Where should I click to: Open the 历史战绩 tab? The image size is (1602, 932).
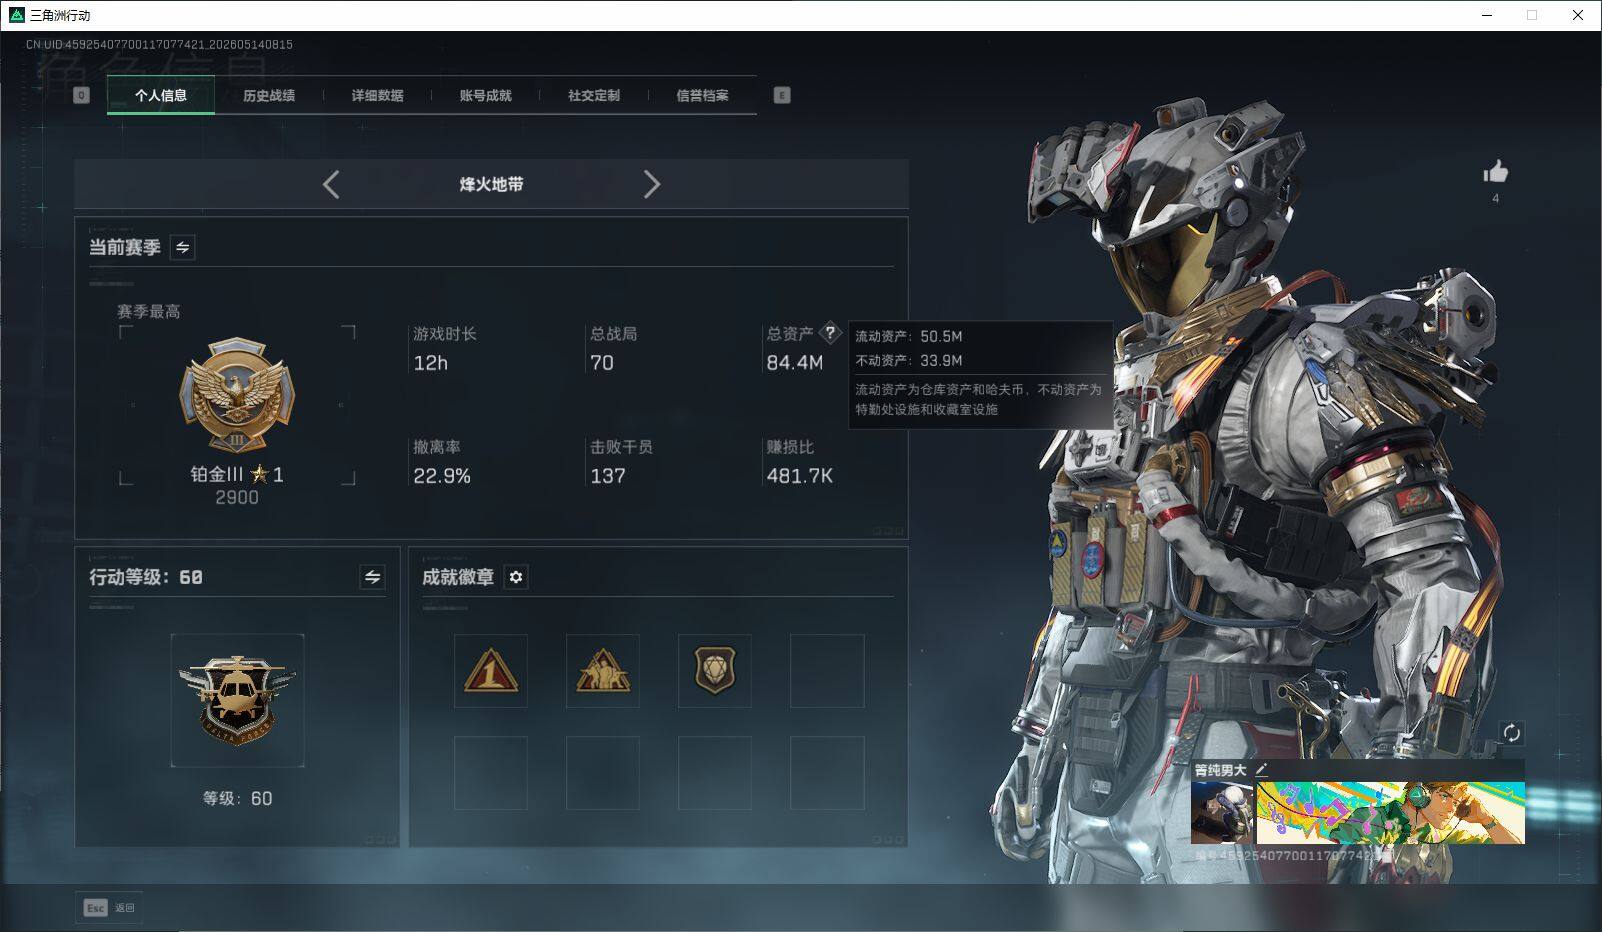pos(269,95)
